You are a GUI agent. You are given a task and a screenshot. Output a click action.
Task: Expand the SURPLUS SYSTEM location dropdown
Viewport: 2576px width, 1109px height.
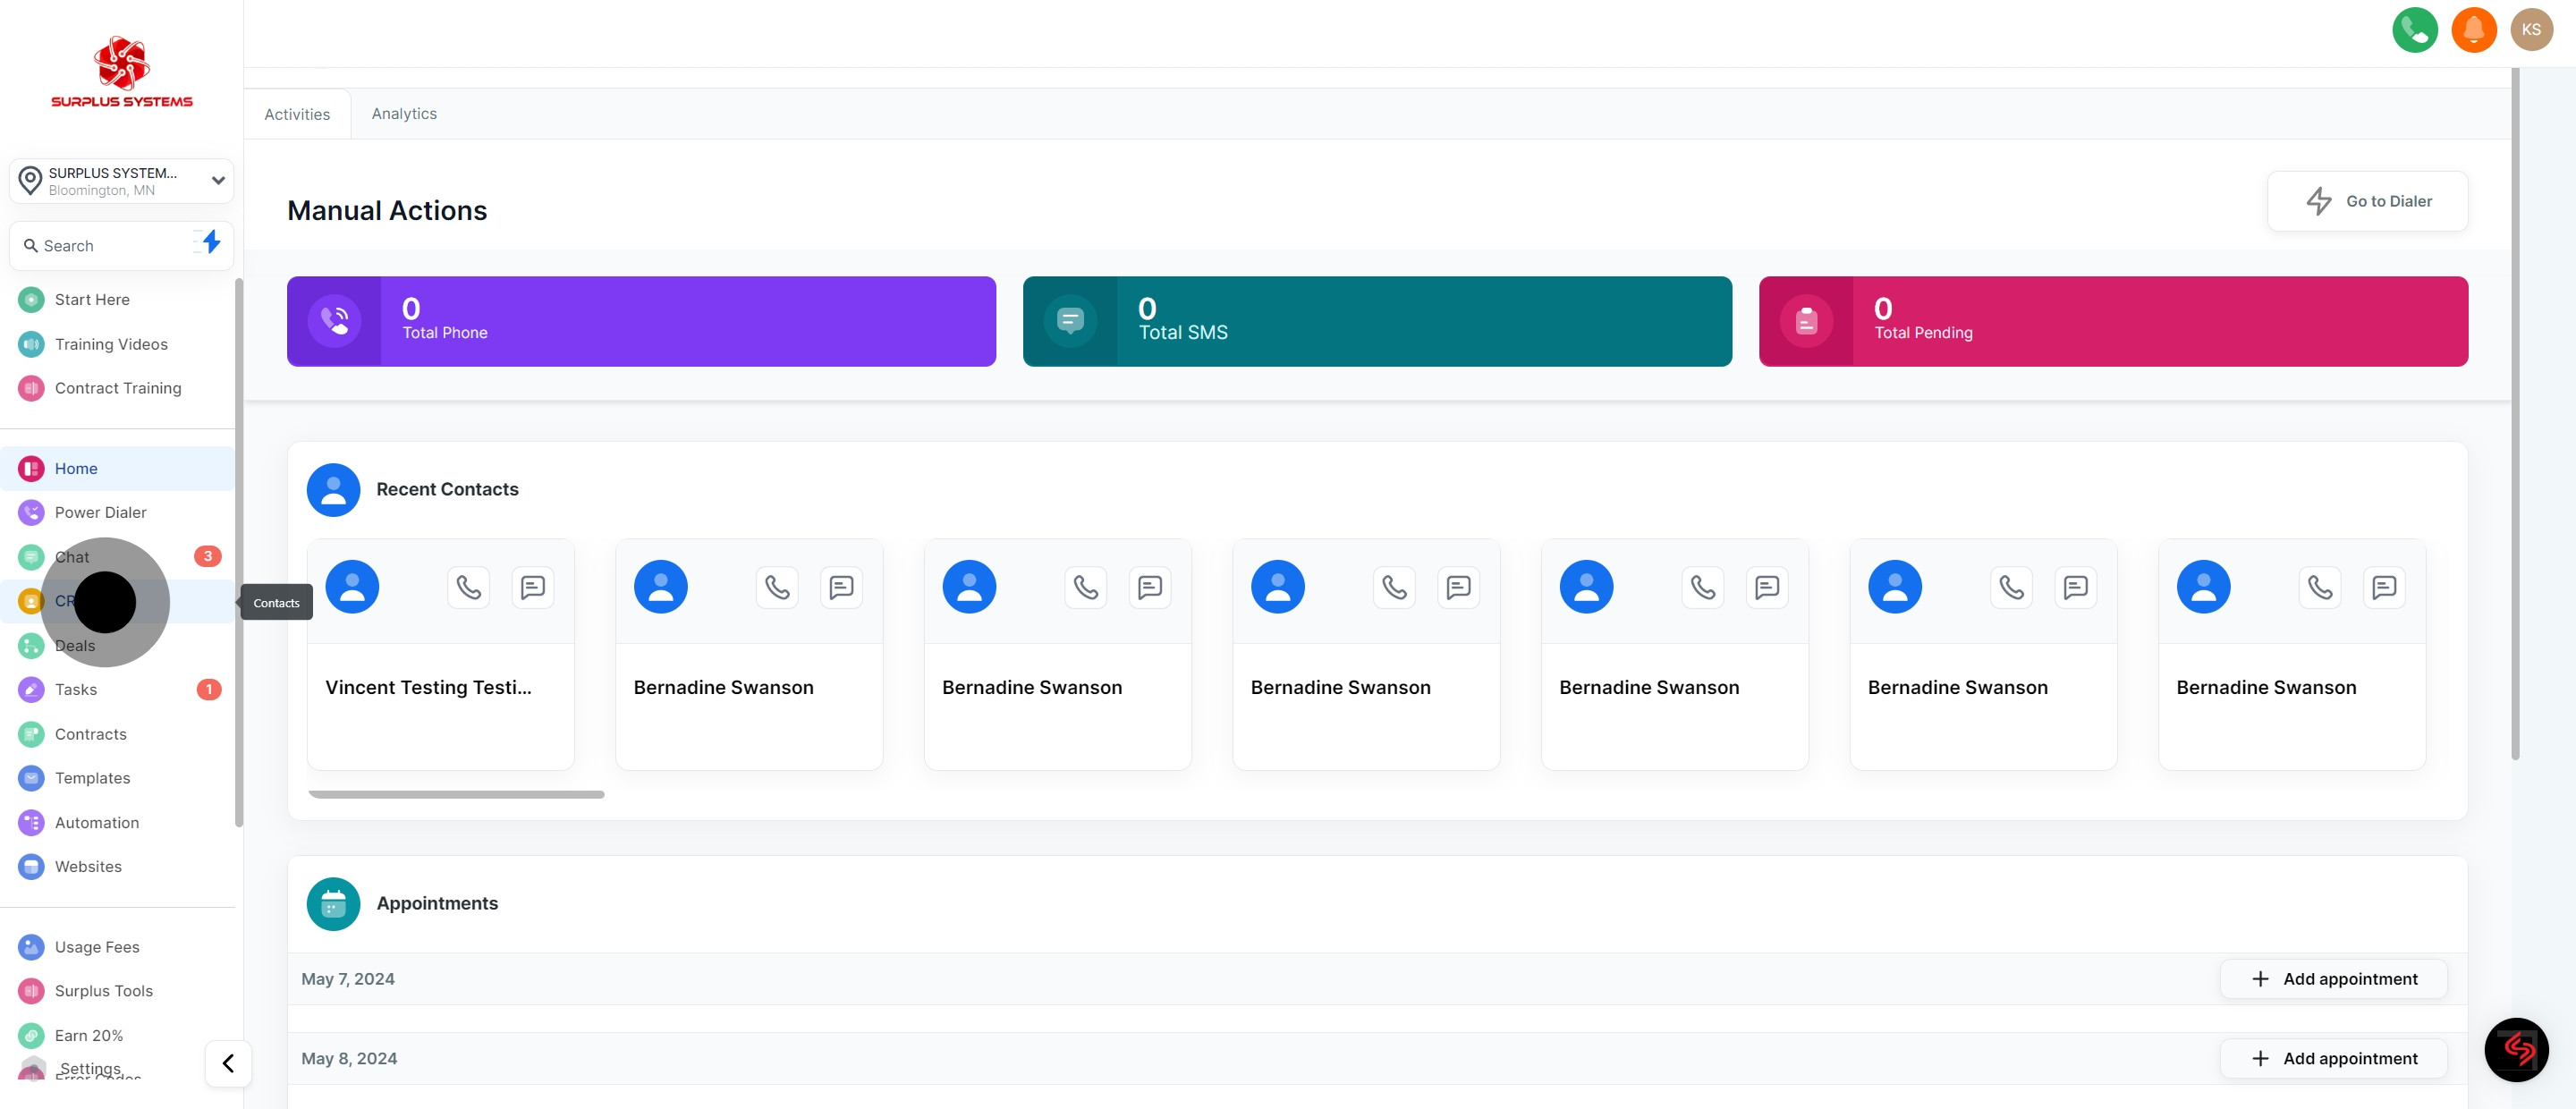(x=217, y=181)
